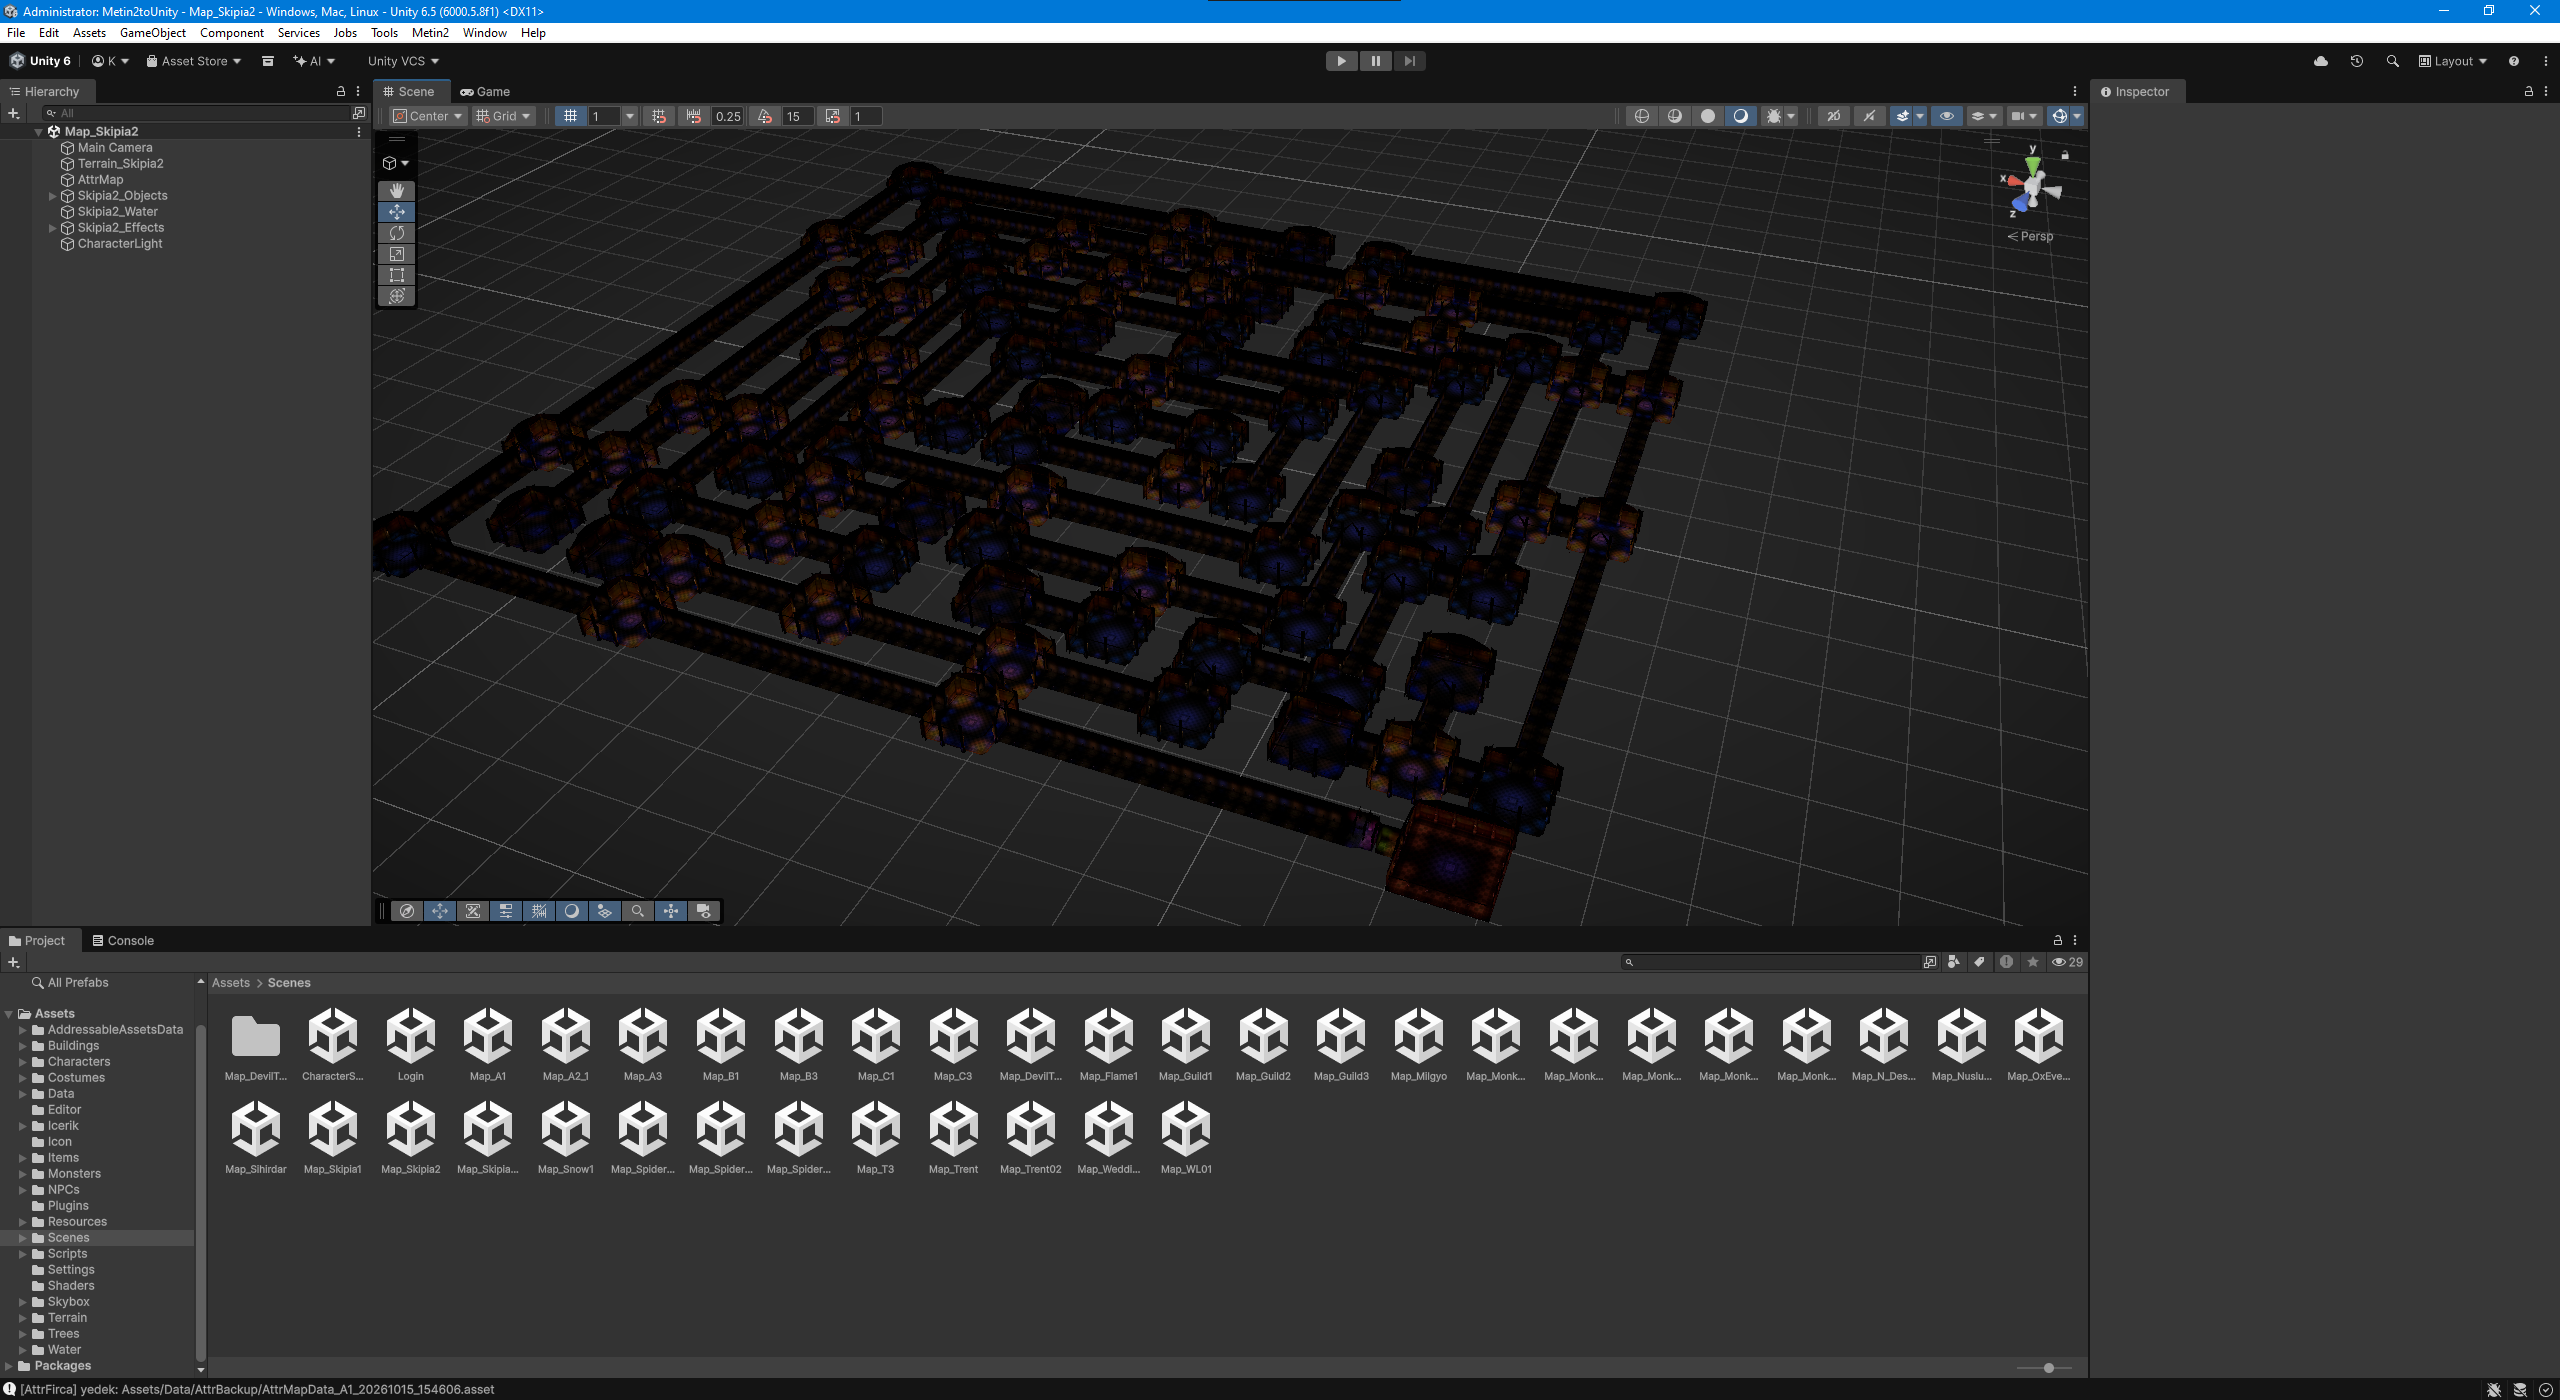Select the Scale tool
This screenshot has width=2560, height=1400.
click(x=397, y=254)
